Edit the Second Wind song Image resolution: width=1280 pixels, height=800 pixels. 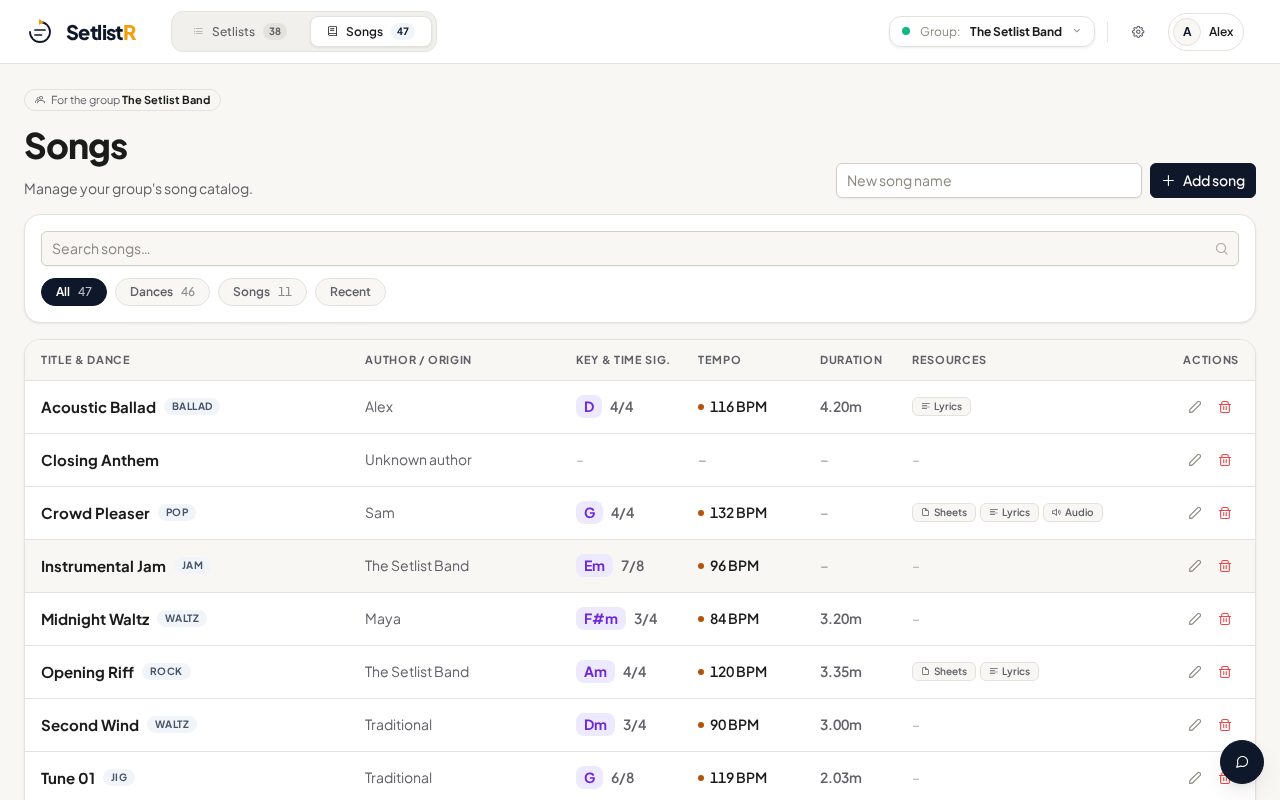pos(1194,725)
